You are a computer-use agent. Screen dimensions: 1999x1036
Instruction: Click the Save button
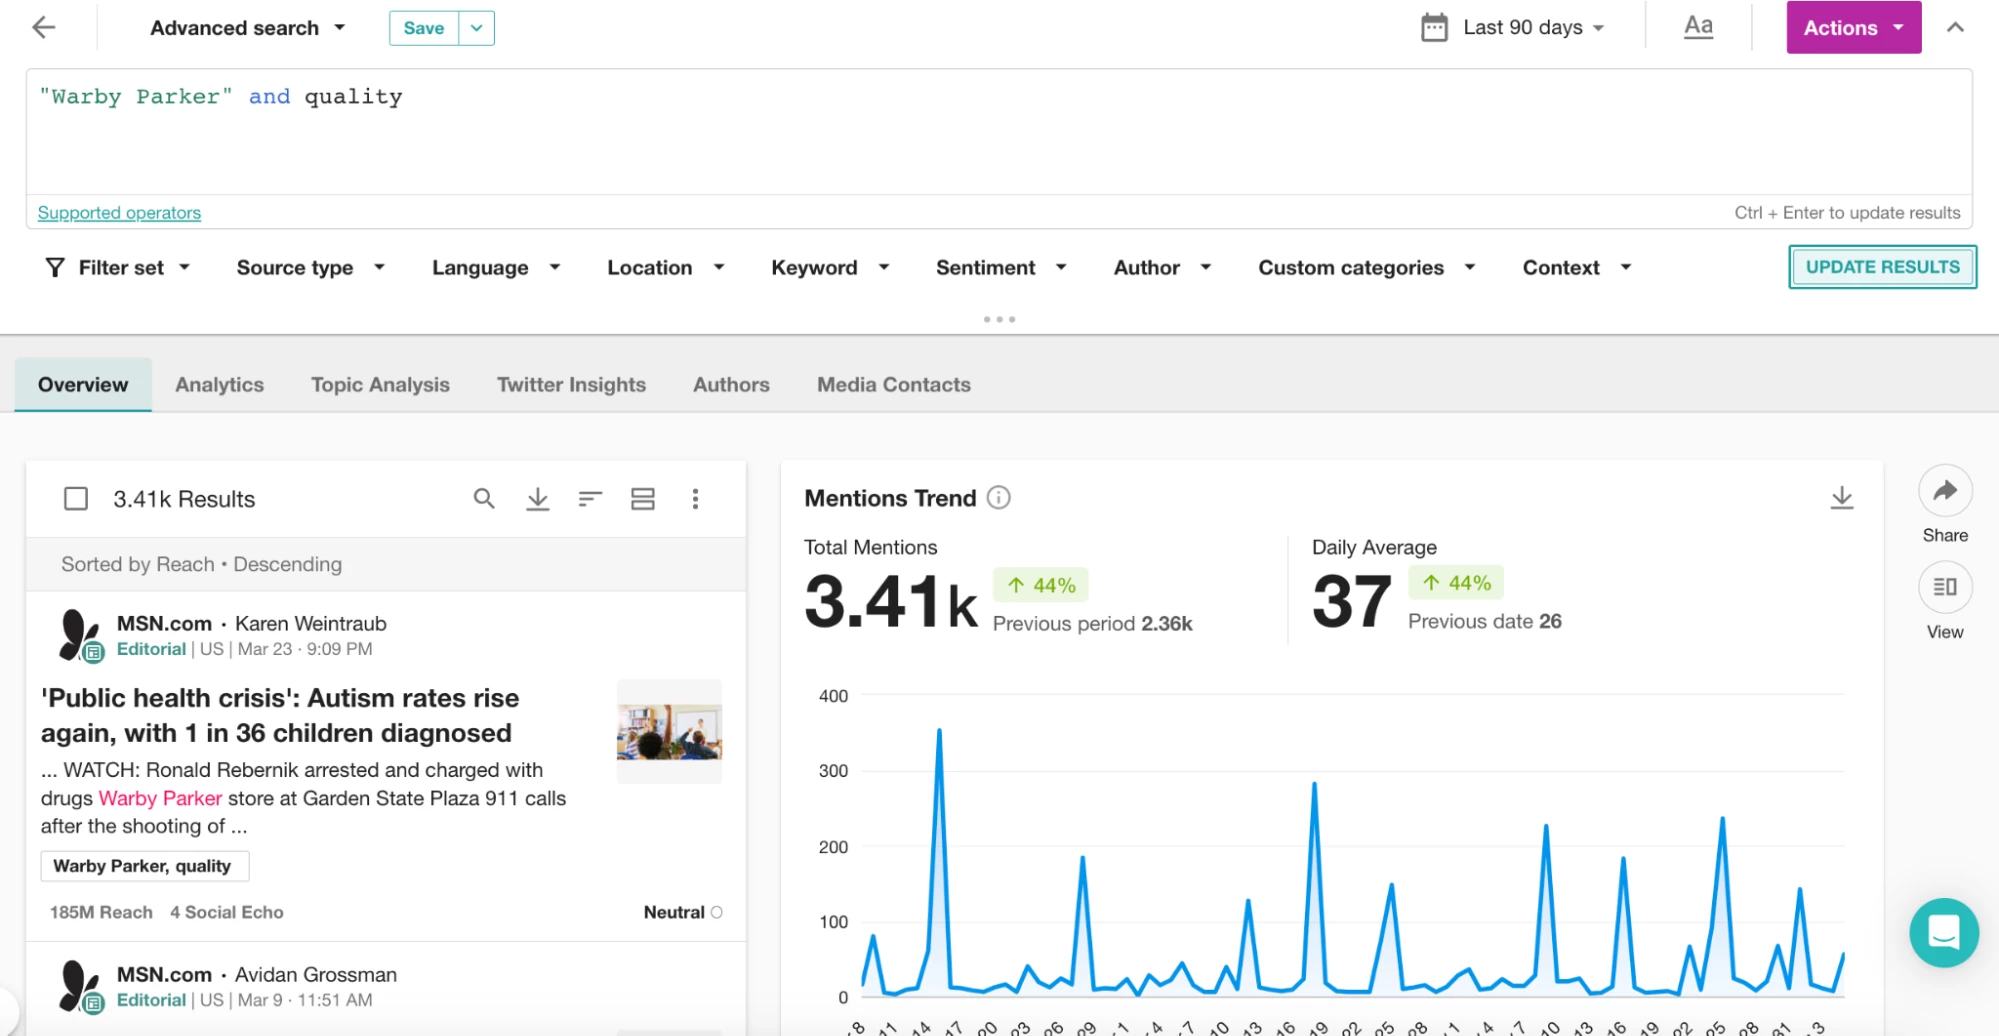coord(424,28)
